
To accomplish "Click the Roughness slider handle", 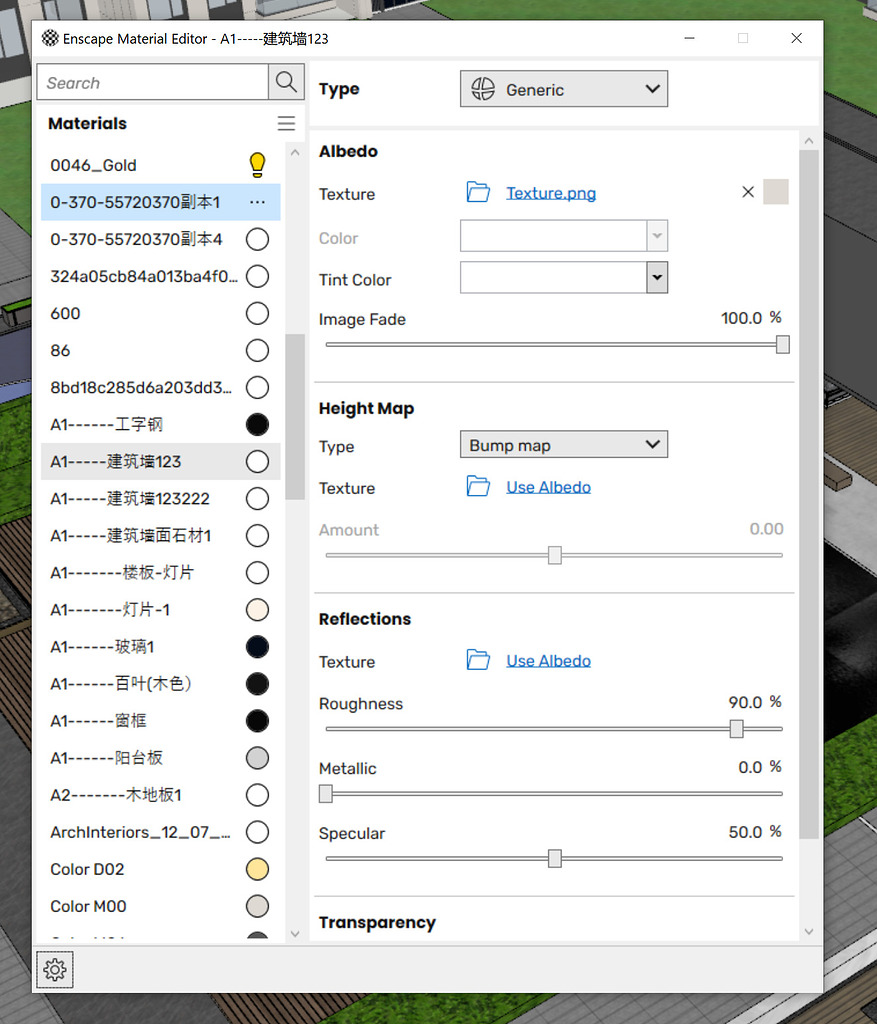I will 737,729.
